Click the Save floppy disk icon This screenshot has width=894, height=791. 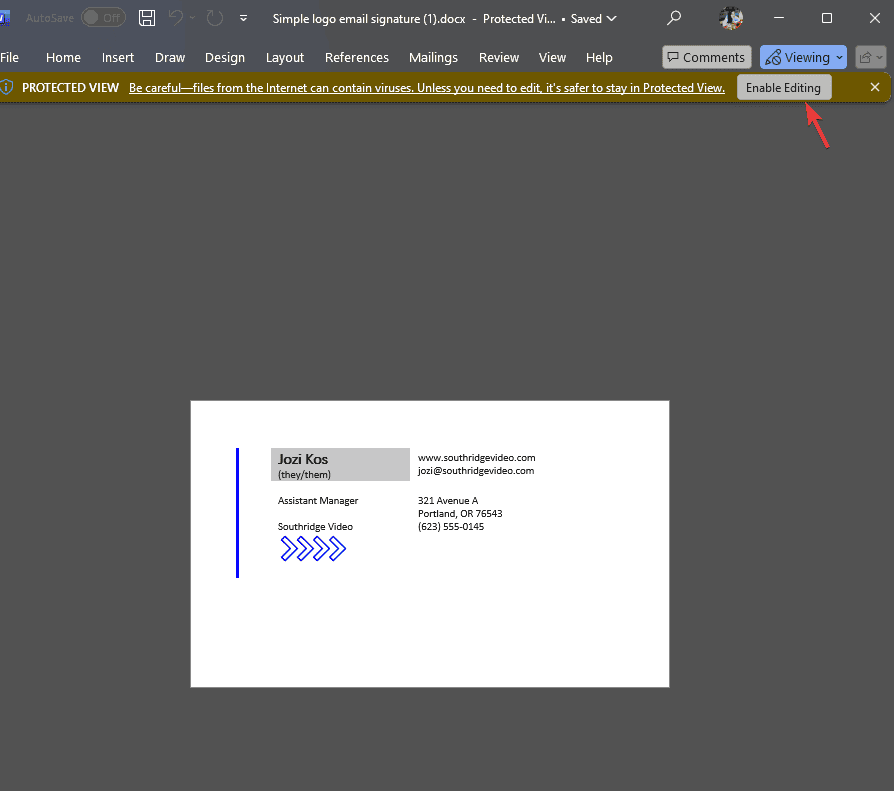tap(147, 18)
